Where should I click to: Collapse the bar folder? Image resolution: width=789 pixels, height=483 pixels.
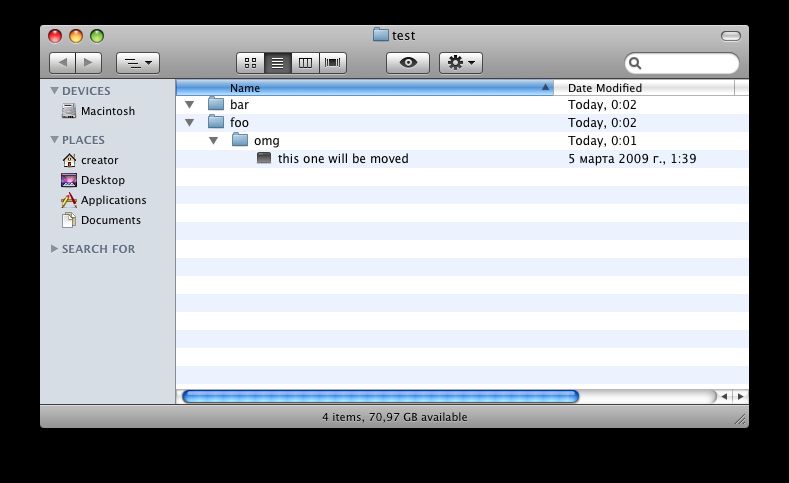click(190, 105)
